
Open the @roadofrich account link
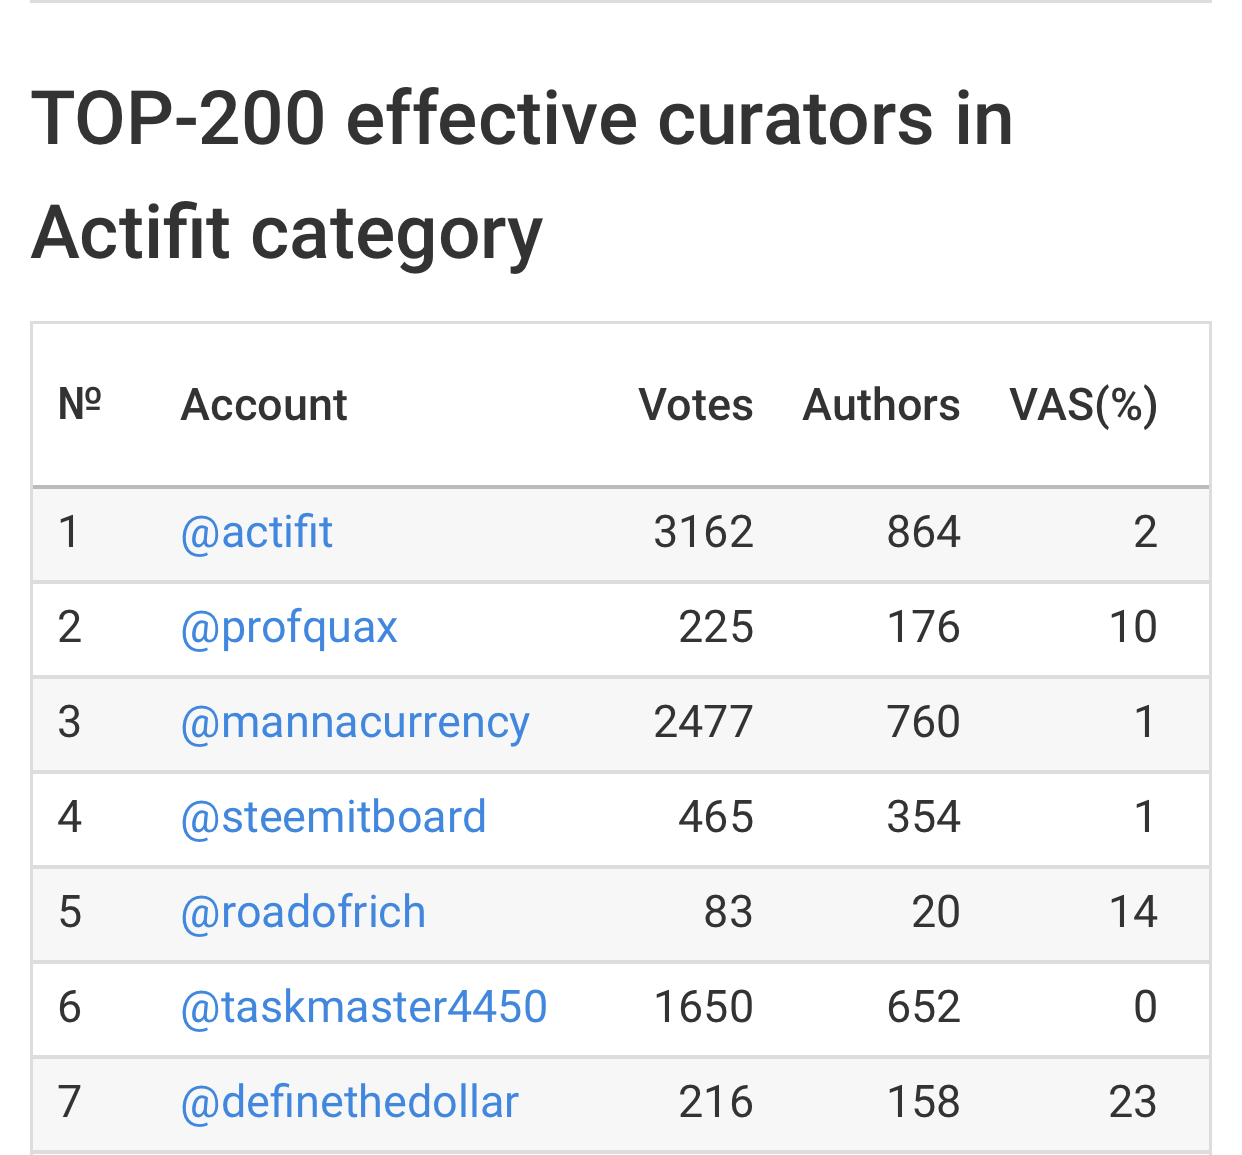coord(303,912)
